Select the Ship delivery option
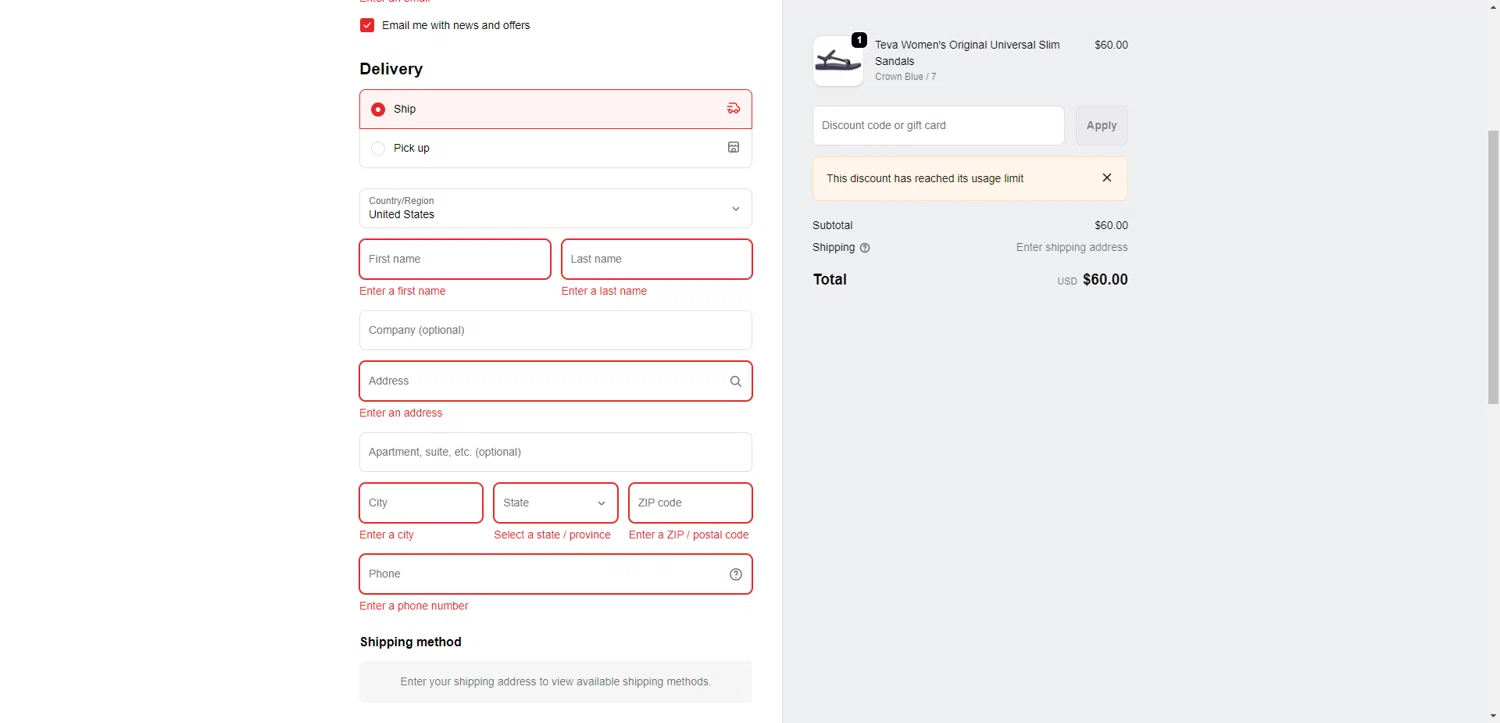 click(378, 109)
